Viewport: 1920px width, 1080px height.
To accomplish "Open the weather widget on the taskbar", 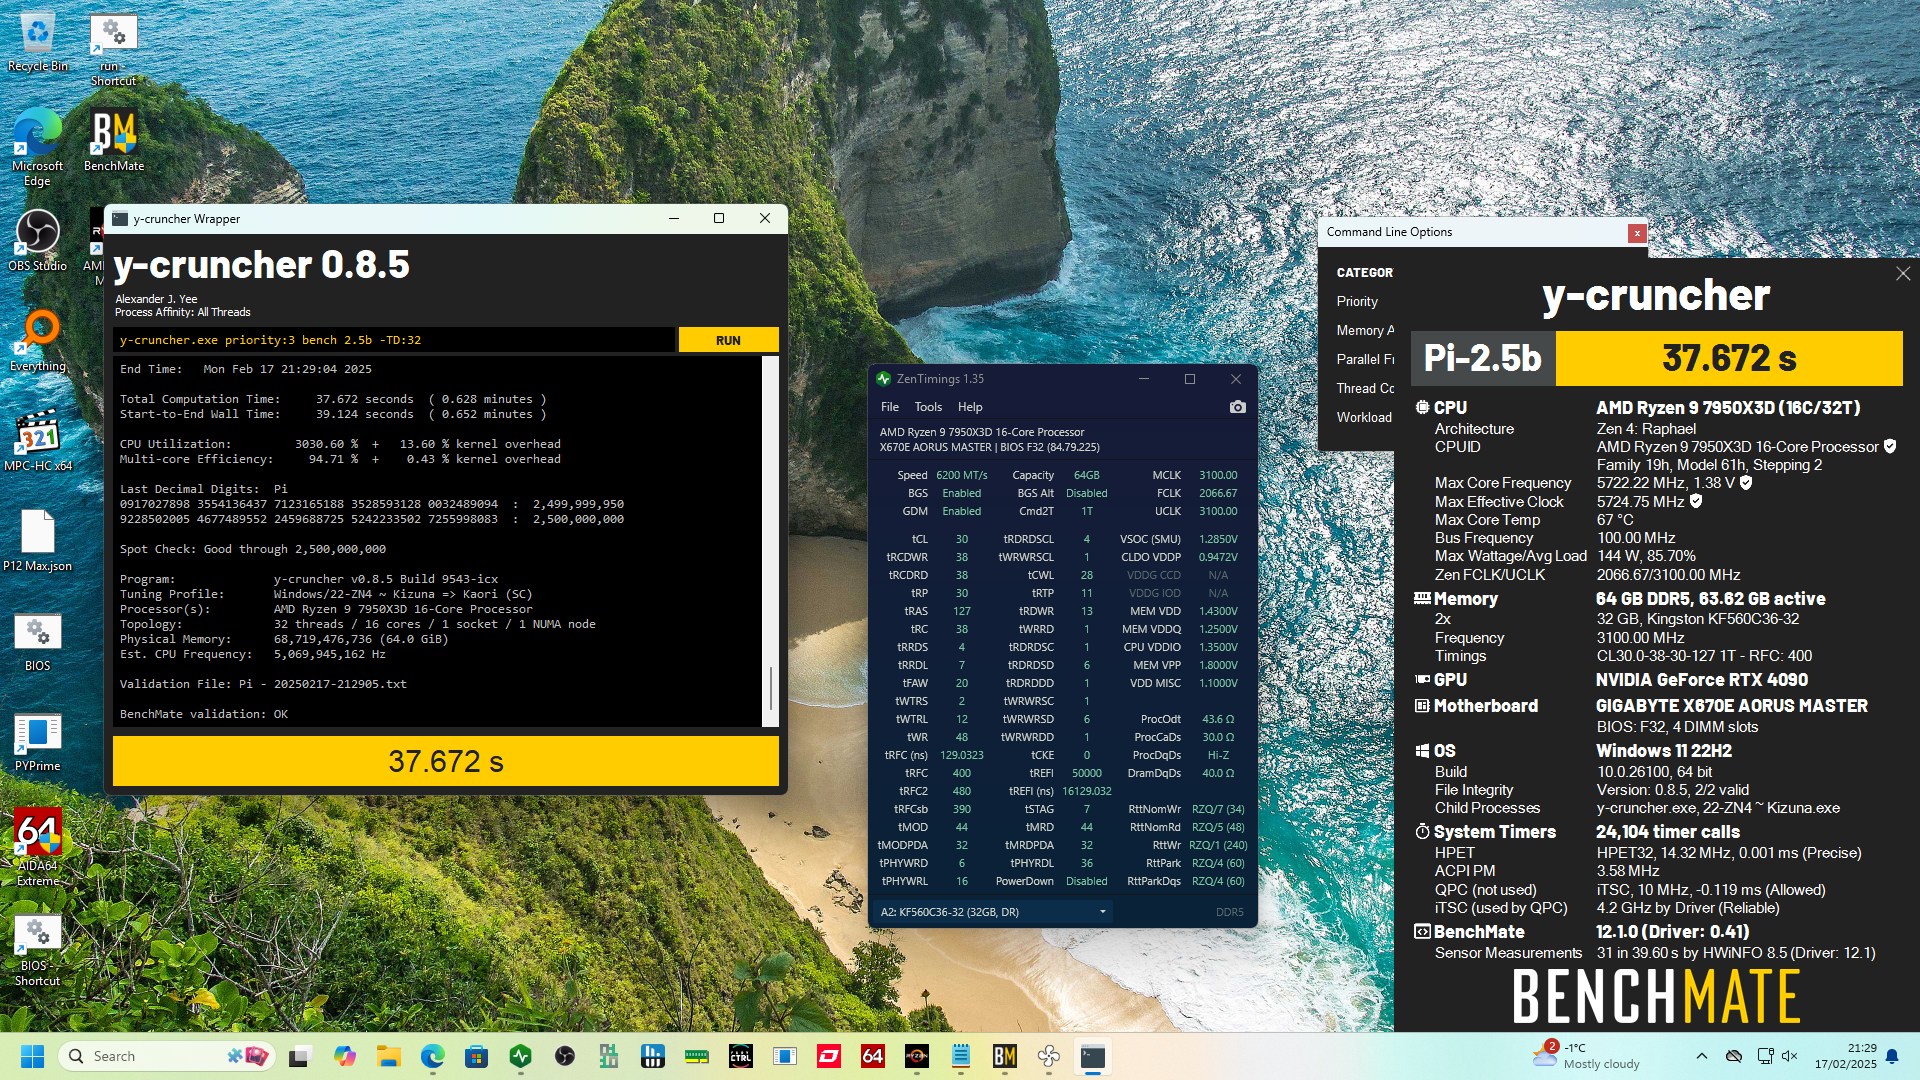I will click(1586, 1056).
